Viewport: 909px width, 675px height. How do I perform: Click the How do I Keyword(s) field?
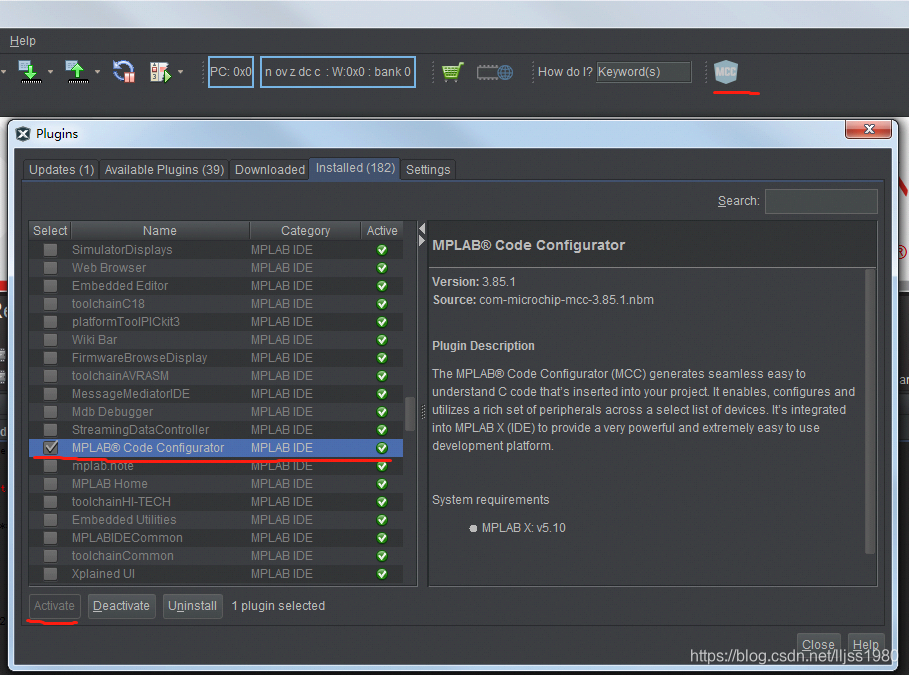coord(643,72)
